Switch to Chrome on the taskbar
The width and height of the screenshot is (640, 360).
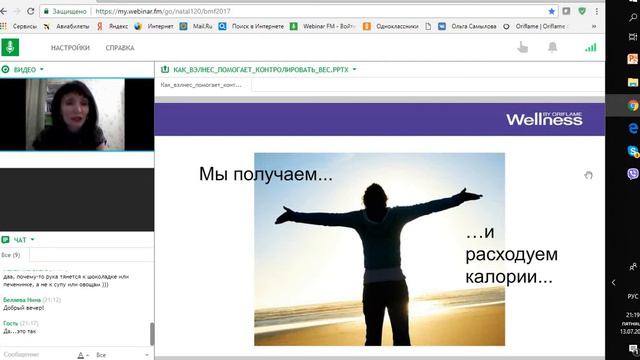(633, 106)
